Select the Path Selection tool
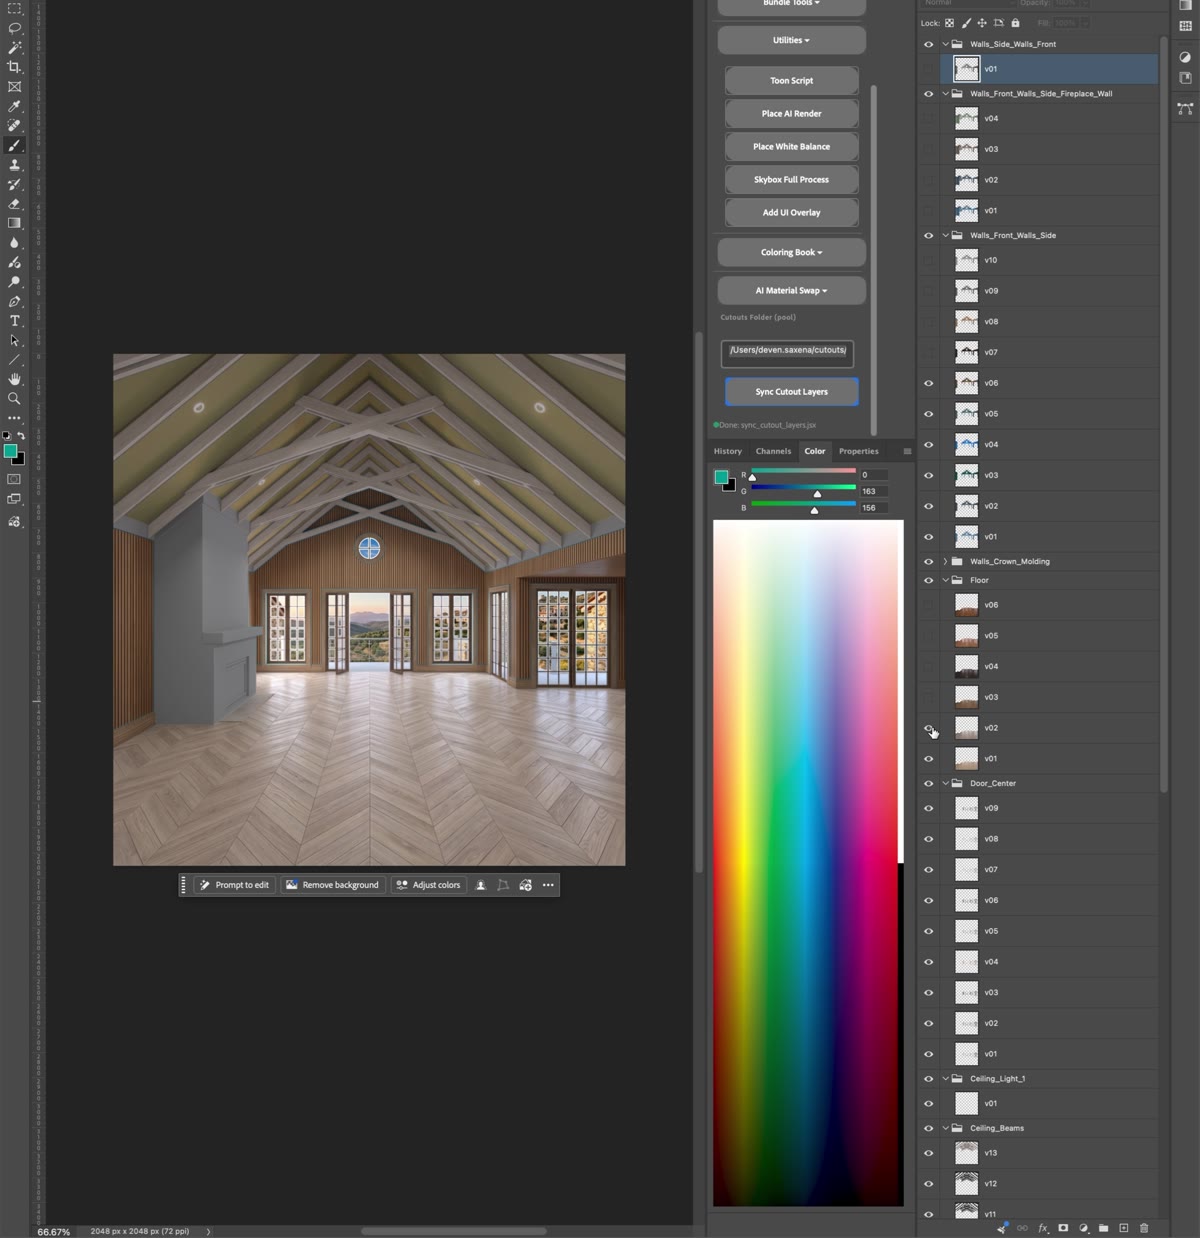1200x1238 pixels. click(x=14, y=340)
